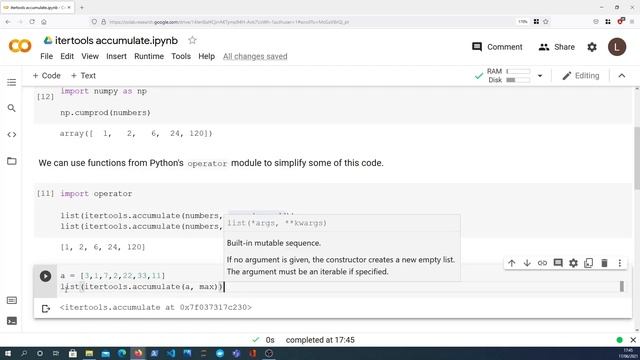Click the Colab logo
Image resolution: width=640 pixels, height=360 pixels.
20,46
